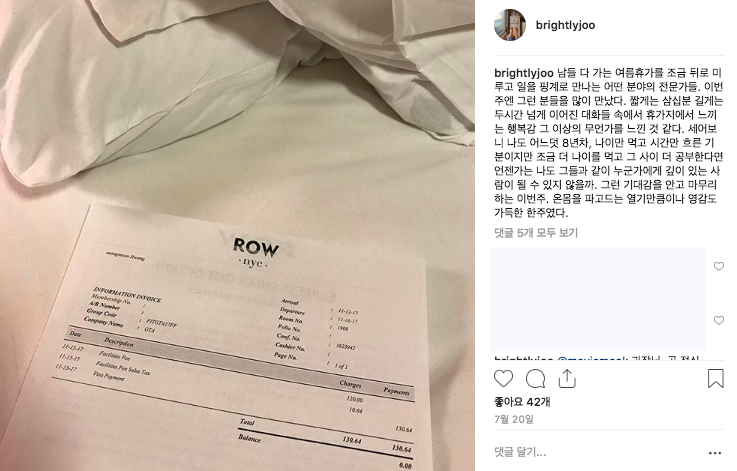This screenshot has width=737, height=471.
Task: Click the brightlyjoo username in the post header
Action: [565, 25]
